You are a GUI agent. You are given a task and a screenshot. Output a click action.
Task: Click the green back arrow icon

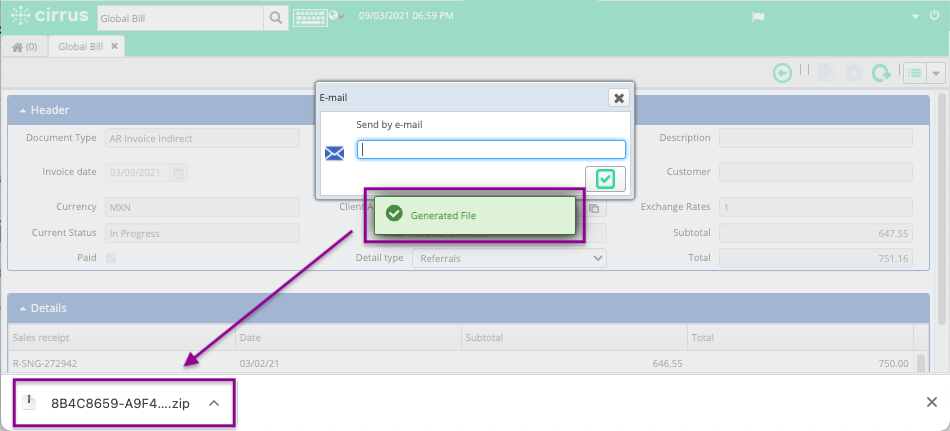point(782,73)
